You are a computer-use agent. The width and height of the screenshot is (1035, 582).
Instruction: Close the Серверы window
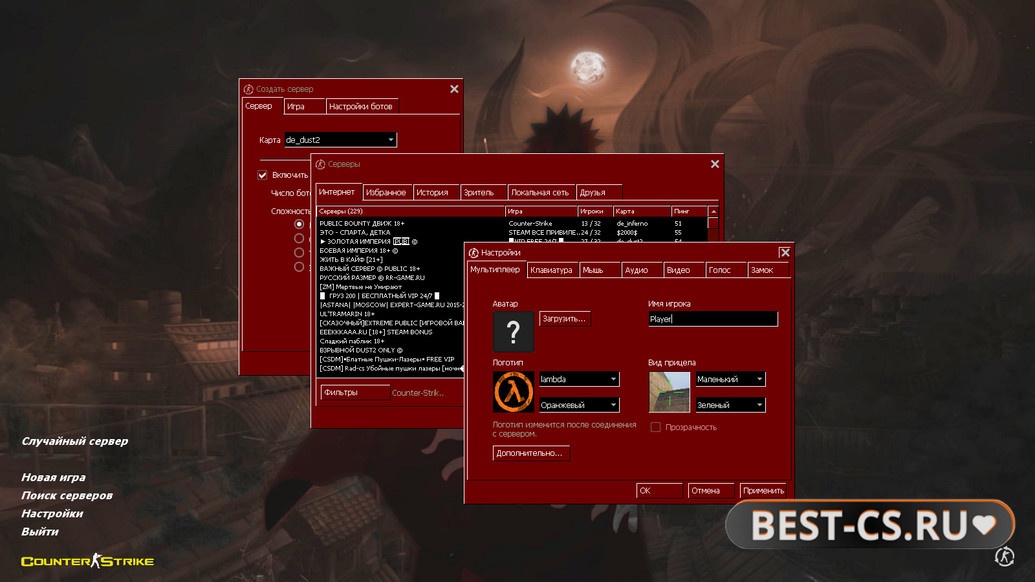(x=715, y=164)
